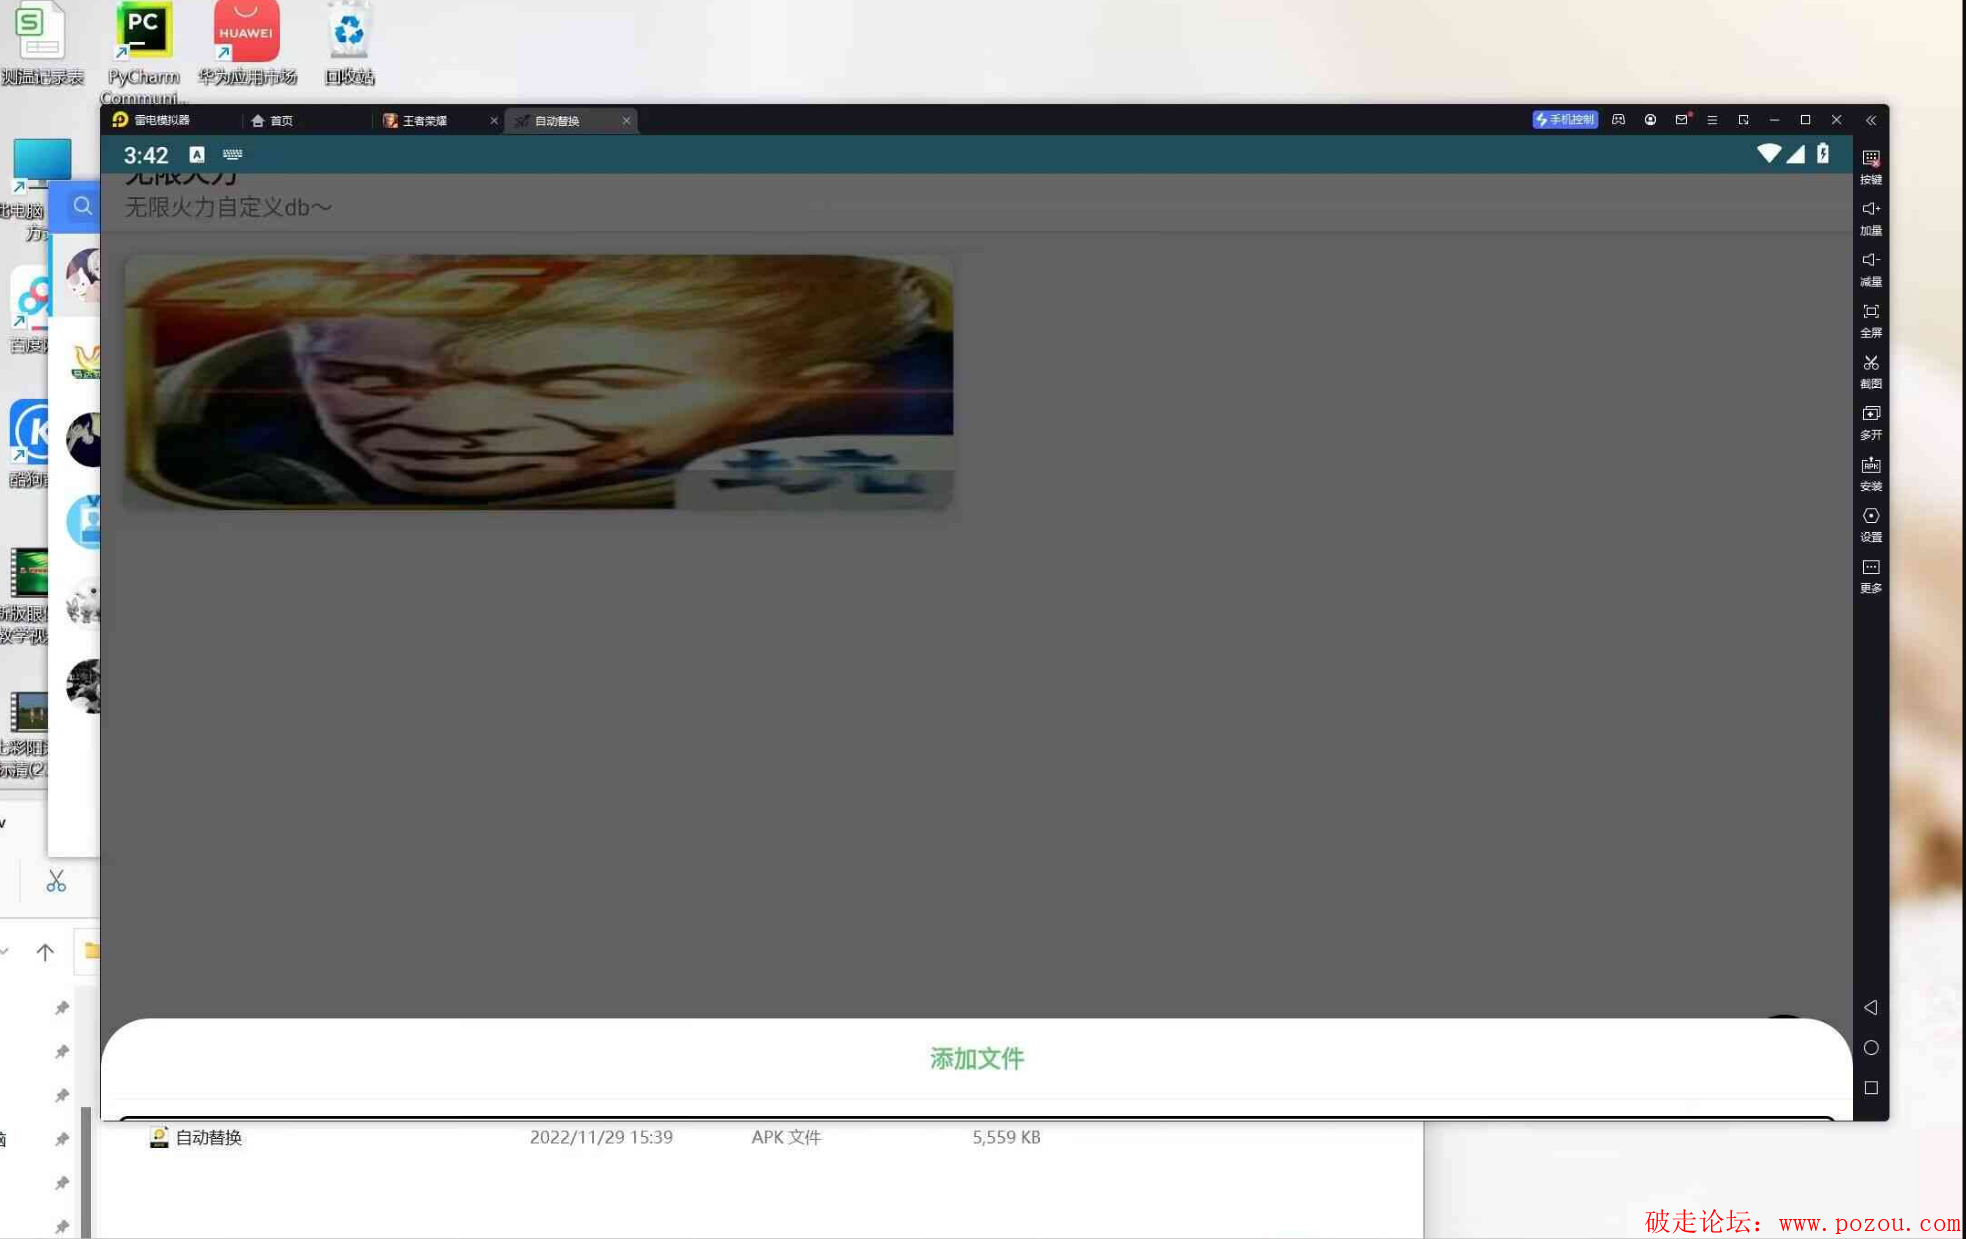Click the window resize icon in emulator title bar
Image resolution: width=1966 pixels, height=1239 pixels.
tap(1743, 120)
